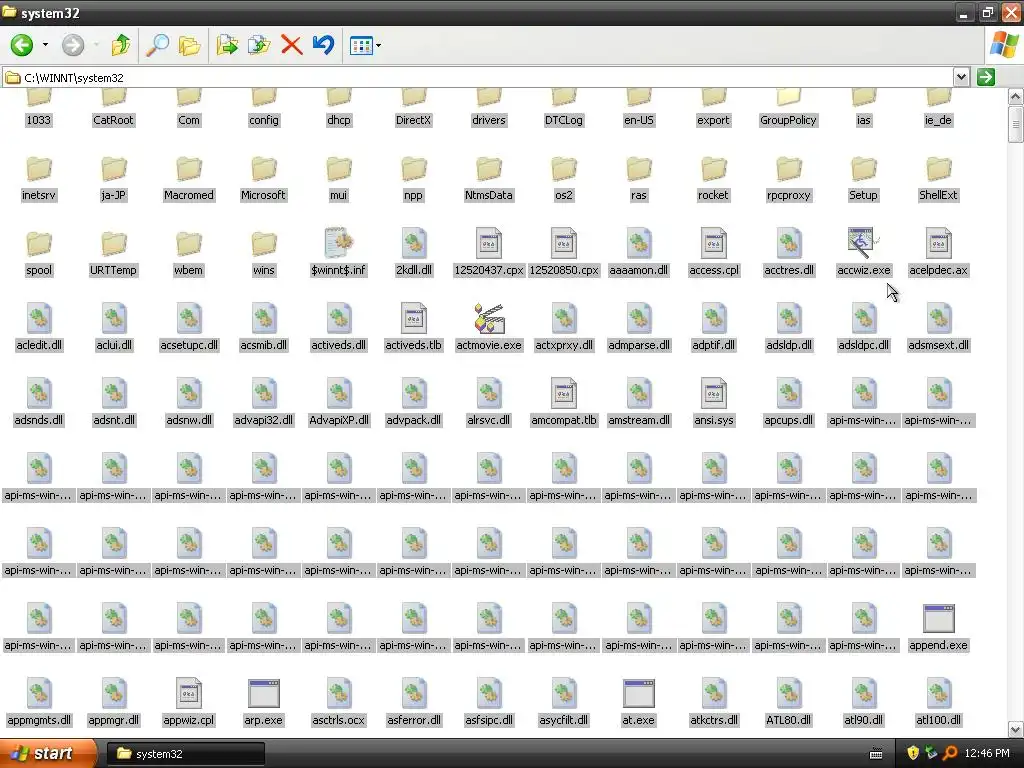
Task: Select the ansi.sys file
Action: (714, 403)
